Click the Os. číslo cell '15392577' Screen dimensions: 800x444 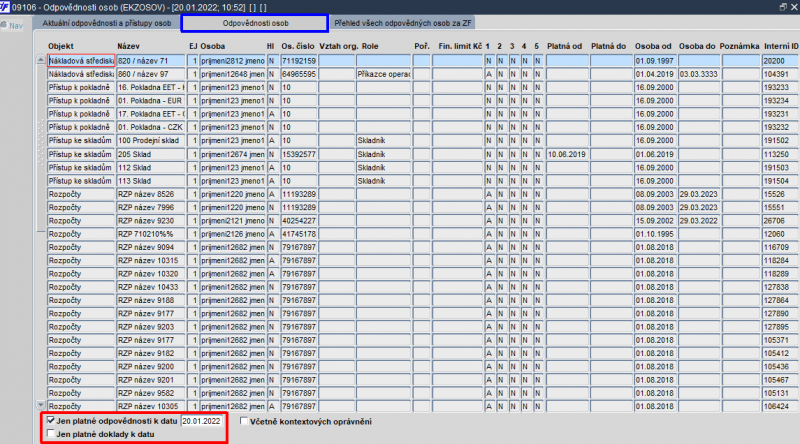(x=298, y=154)
